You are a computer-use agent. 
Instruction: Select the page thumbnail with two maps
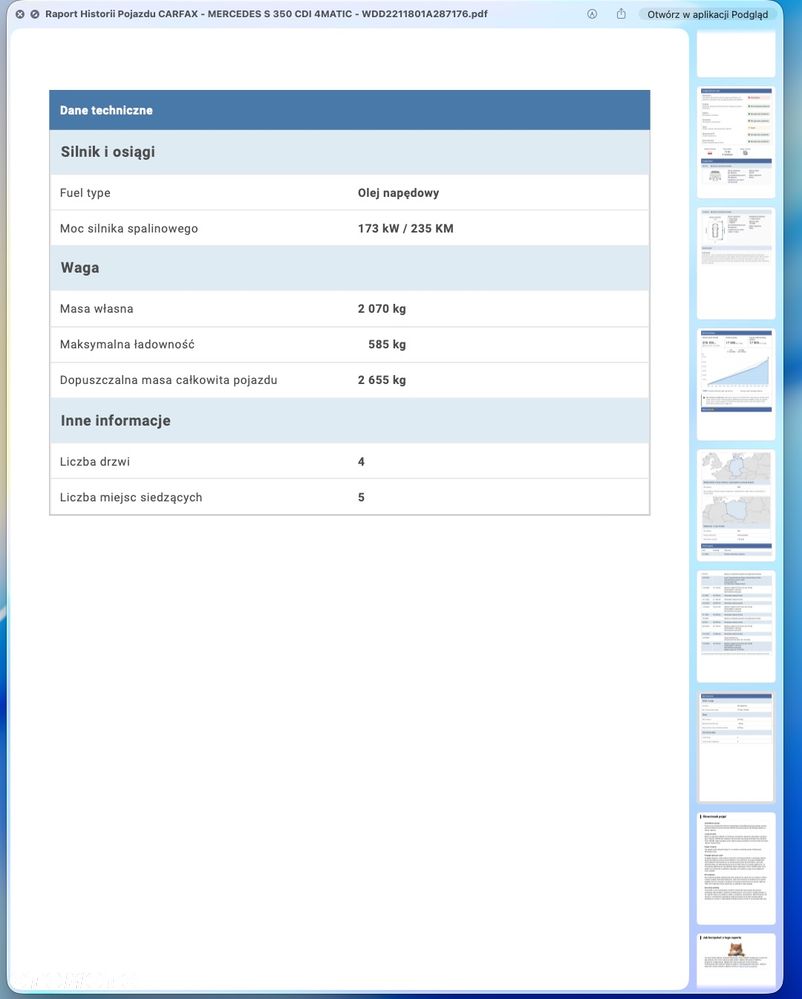[736, 505]
